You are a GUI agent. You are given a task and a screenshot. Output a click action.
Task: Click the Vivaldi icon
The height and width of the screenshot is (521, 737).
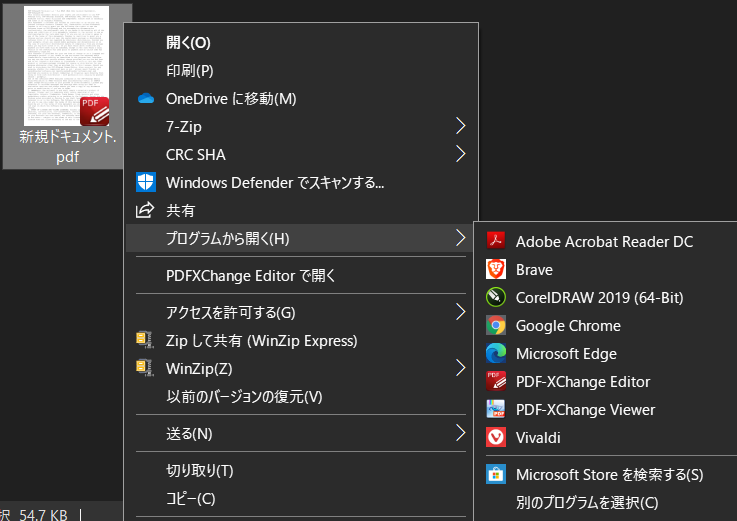coord(495,437)
